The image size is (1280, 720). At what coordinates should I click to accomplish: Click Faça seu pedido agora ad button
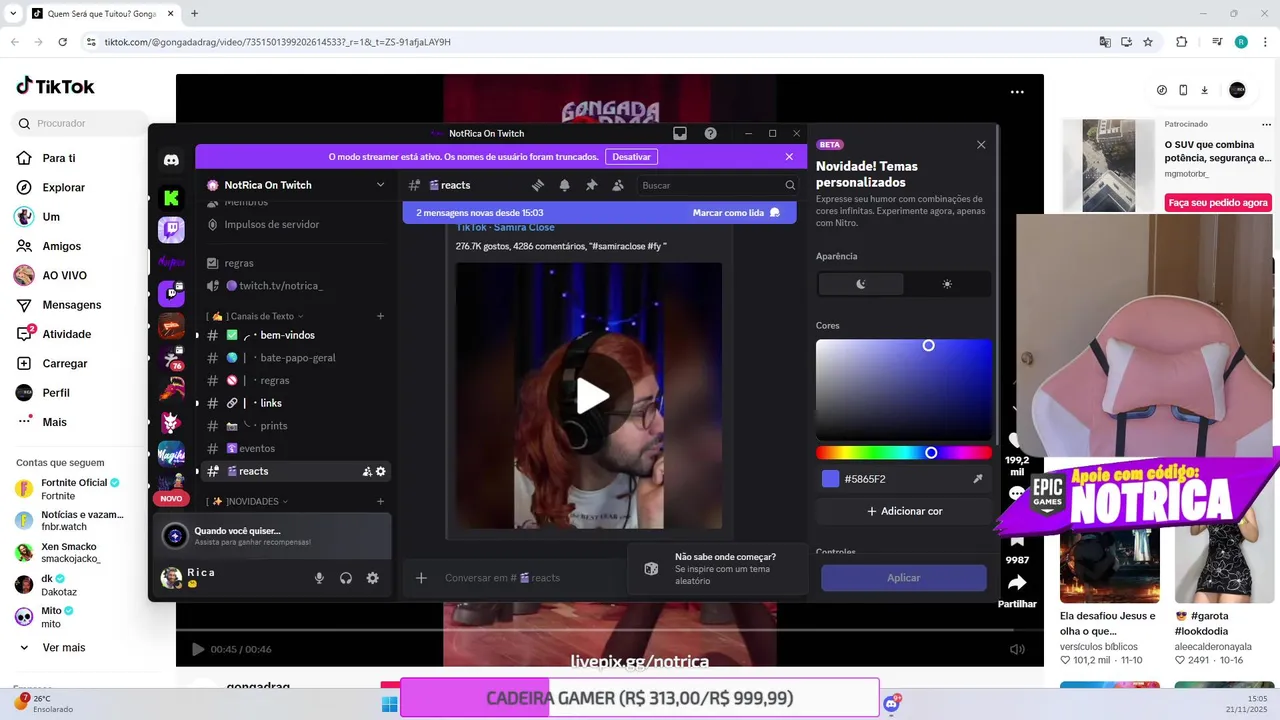[1220, 203]
